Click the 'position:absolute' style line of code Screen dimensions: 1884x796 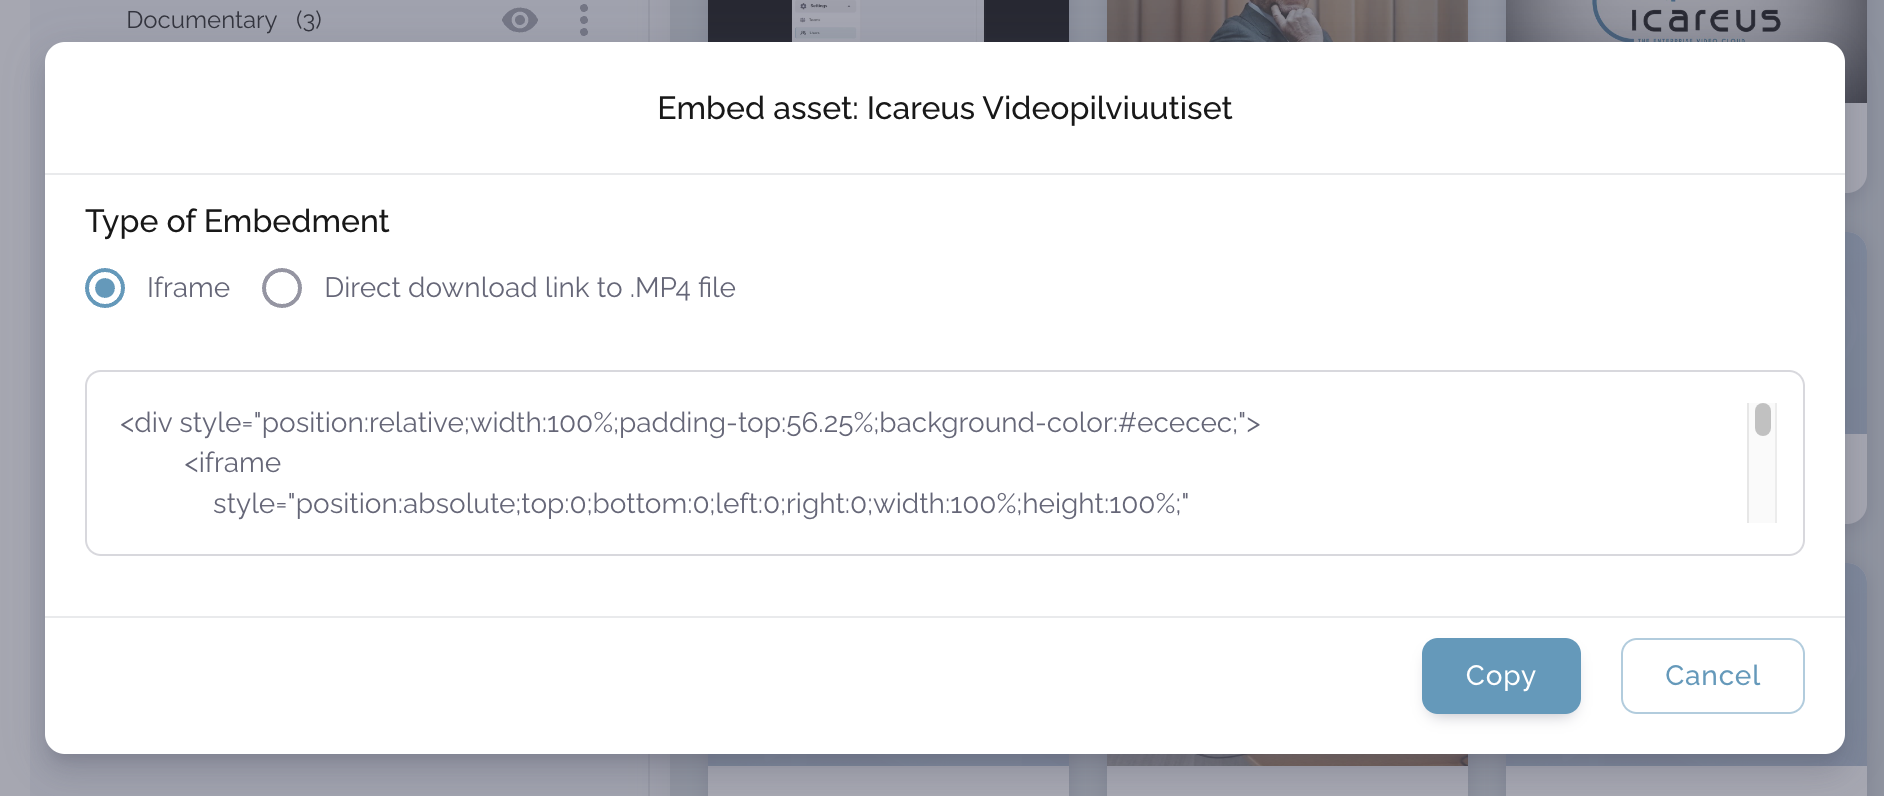coord(700,504)
